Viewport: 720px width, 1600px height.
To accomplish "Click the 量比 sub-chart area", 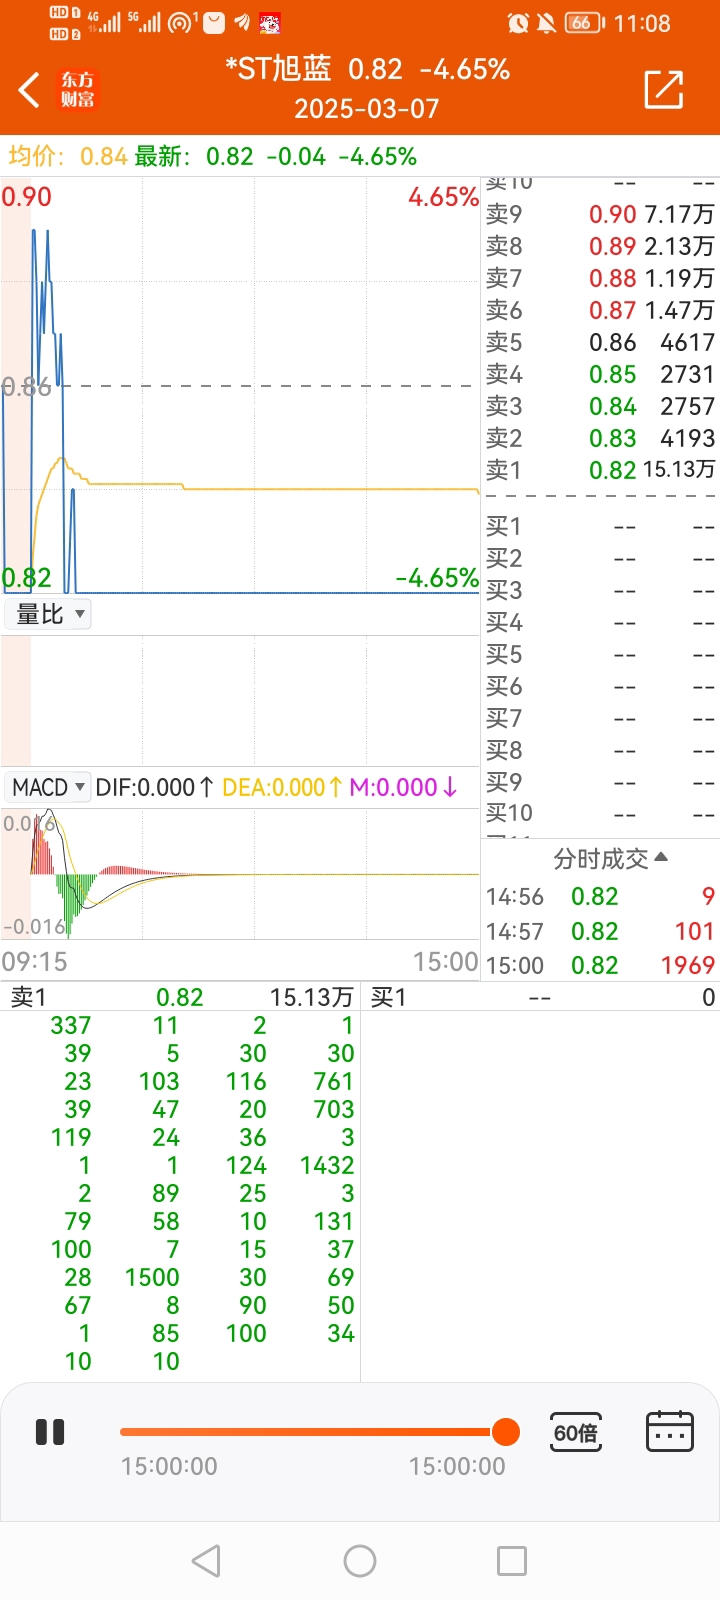I will [240, 700].
